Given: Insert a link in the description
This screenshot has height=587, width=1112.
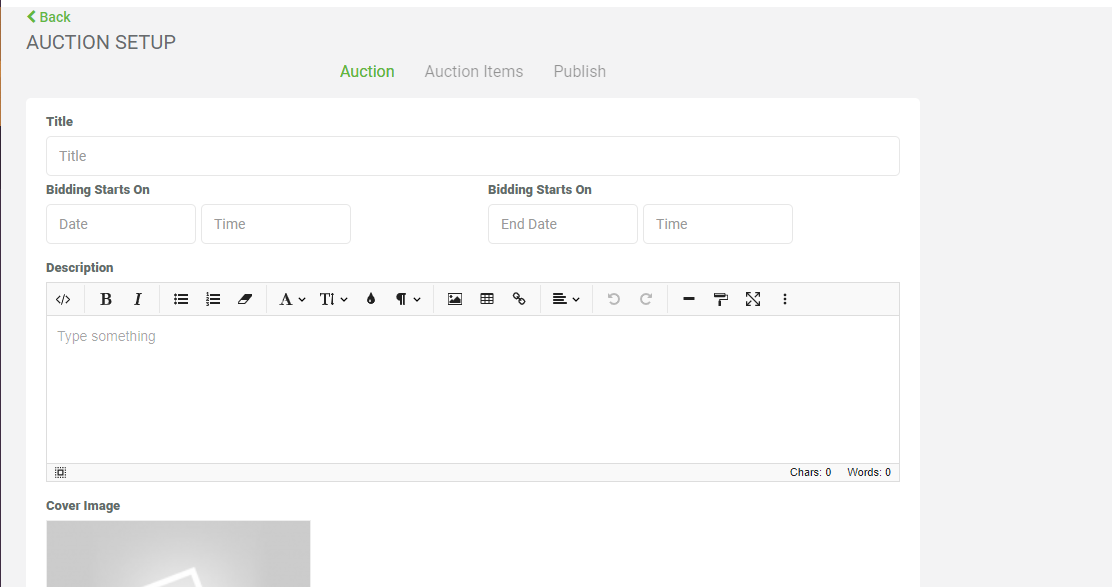Looking at the screenshot, I should [x=519, y=299].
